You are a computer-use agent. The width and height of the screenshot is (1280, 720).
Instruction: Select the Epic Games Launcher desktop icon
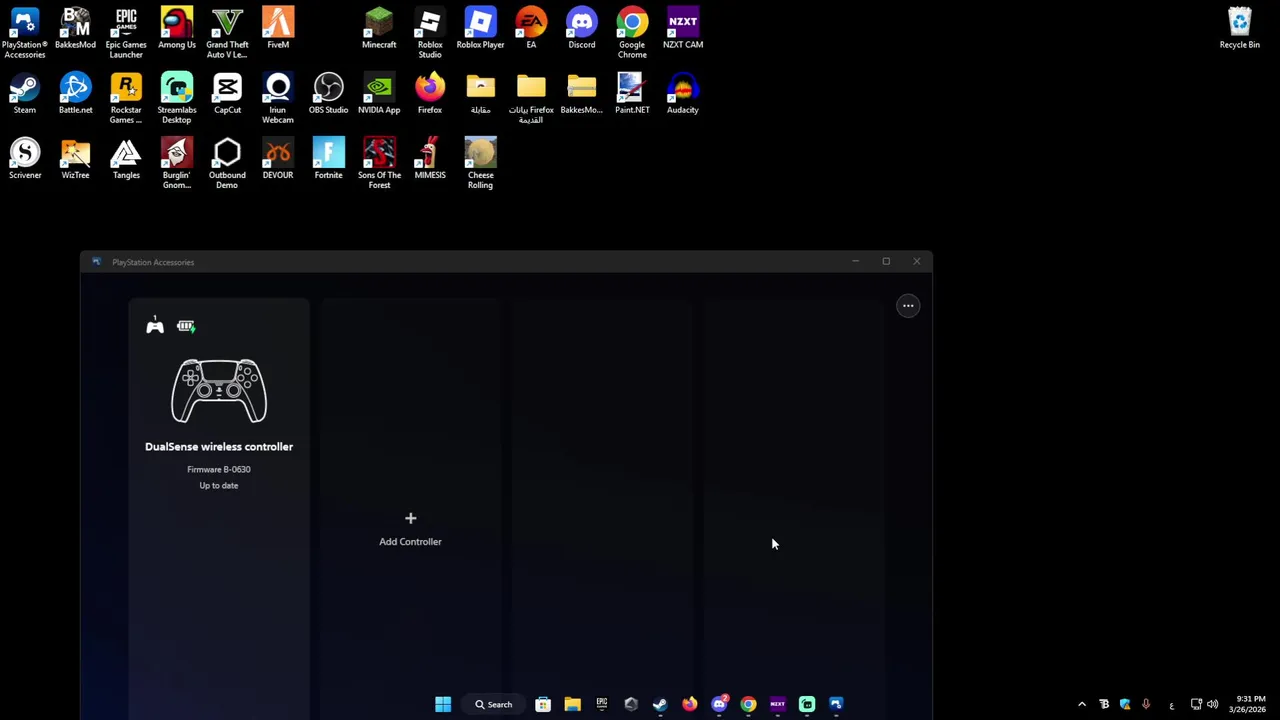pos(126,33)
